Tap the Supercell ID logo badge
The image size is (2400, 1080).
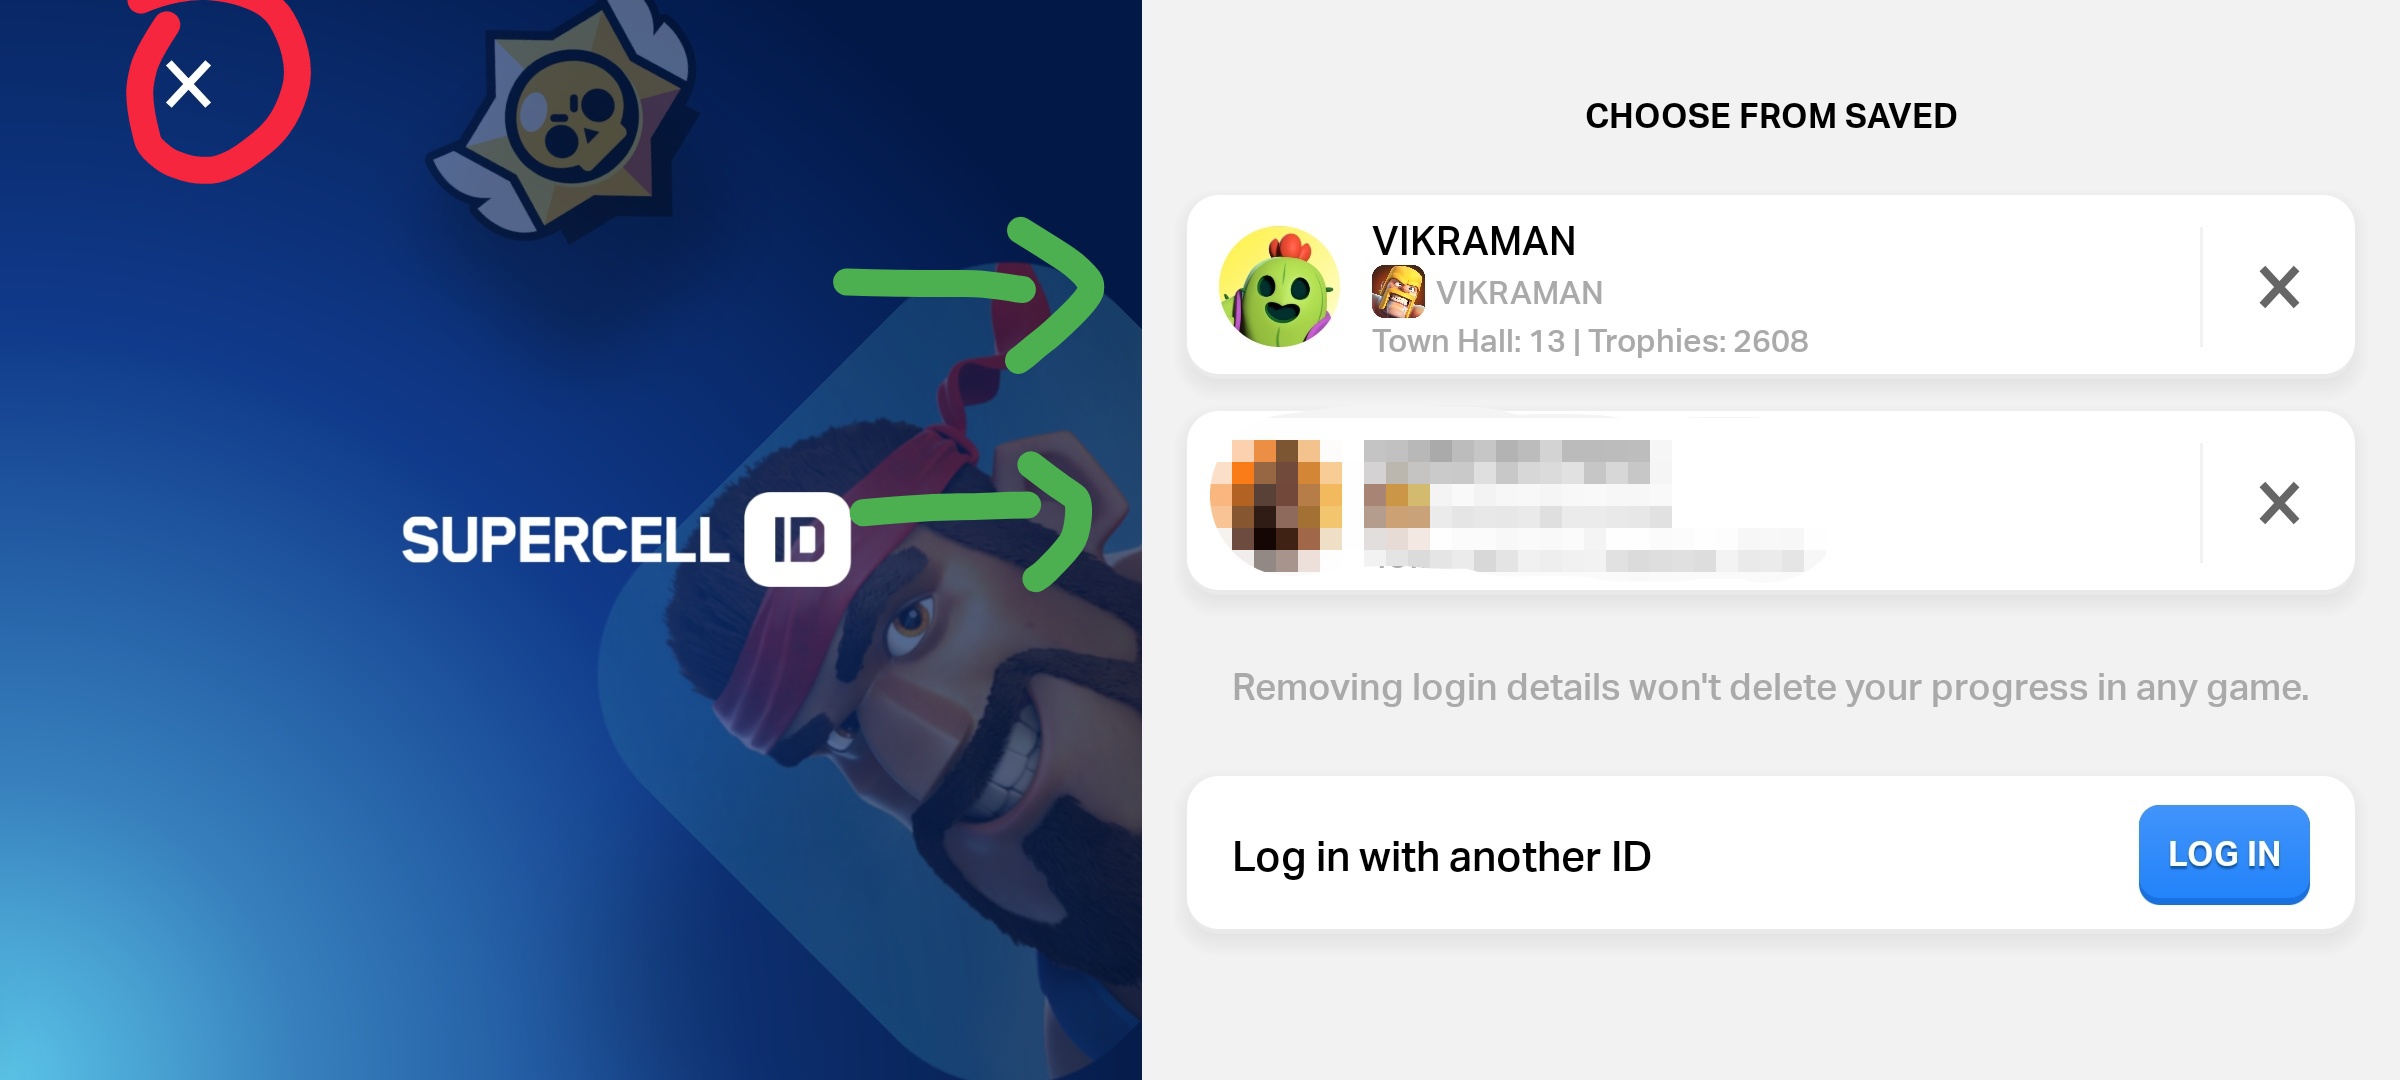click(798, 539)
